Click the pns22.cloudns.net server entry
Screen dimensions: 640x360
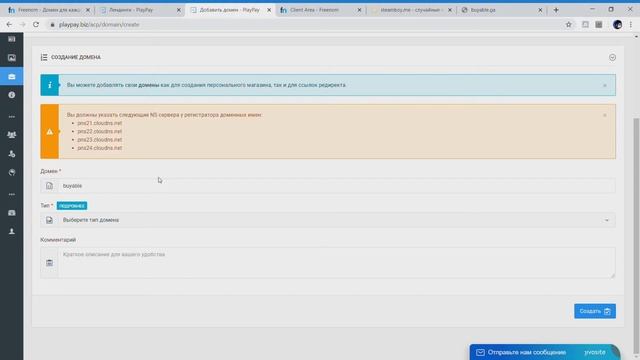tap(100, 131)
